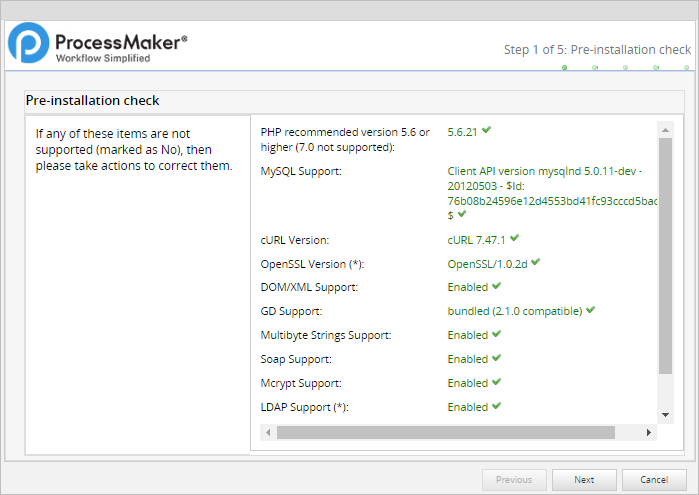Click green checkmark beside PHP version 5.6.21

point(487,130)
